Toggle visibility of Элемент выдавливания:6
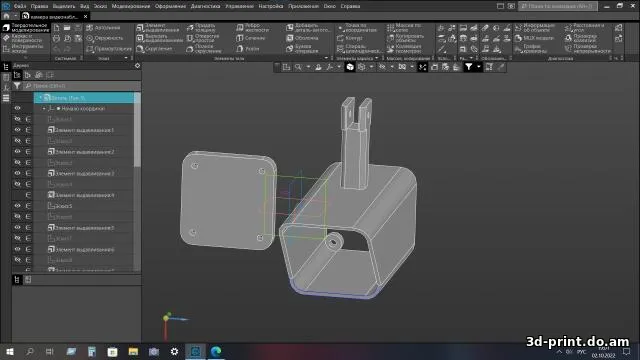 tap(18, 249)
